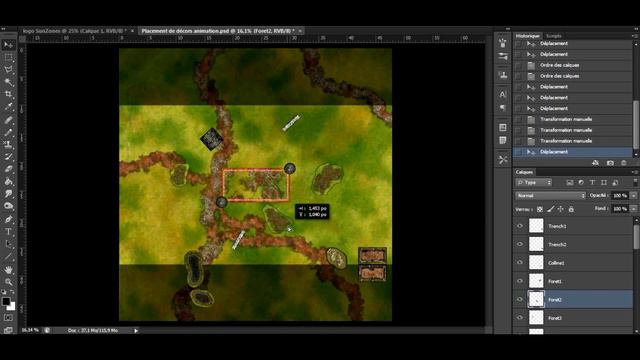Viewport: 640px width, 360px height.
Task: Select the Hand tool
Action: click(8, 270)
